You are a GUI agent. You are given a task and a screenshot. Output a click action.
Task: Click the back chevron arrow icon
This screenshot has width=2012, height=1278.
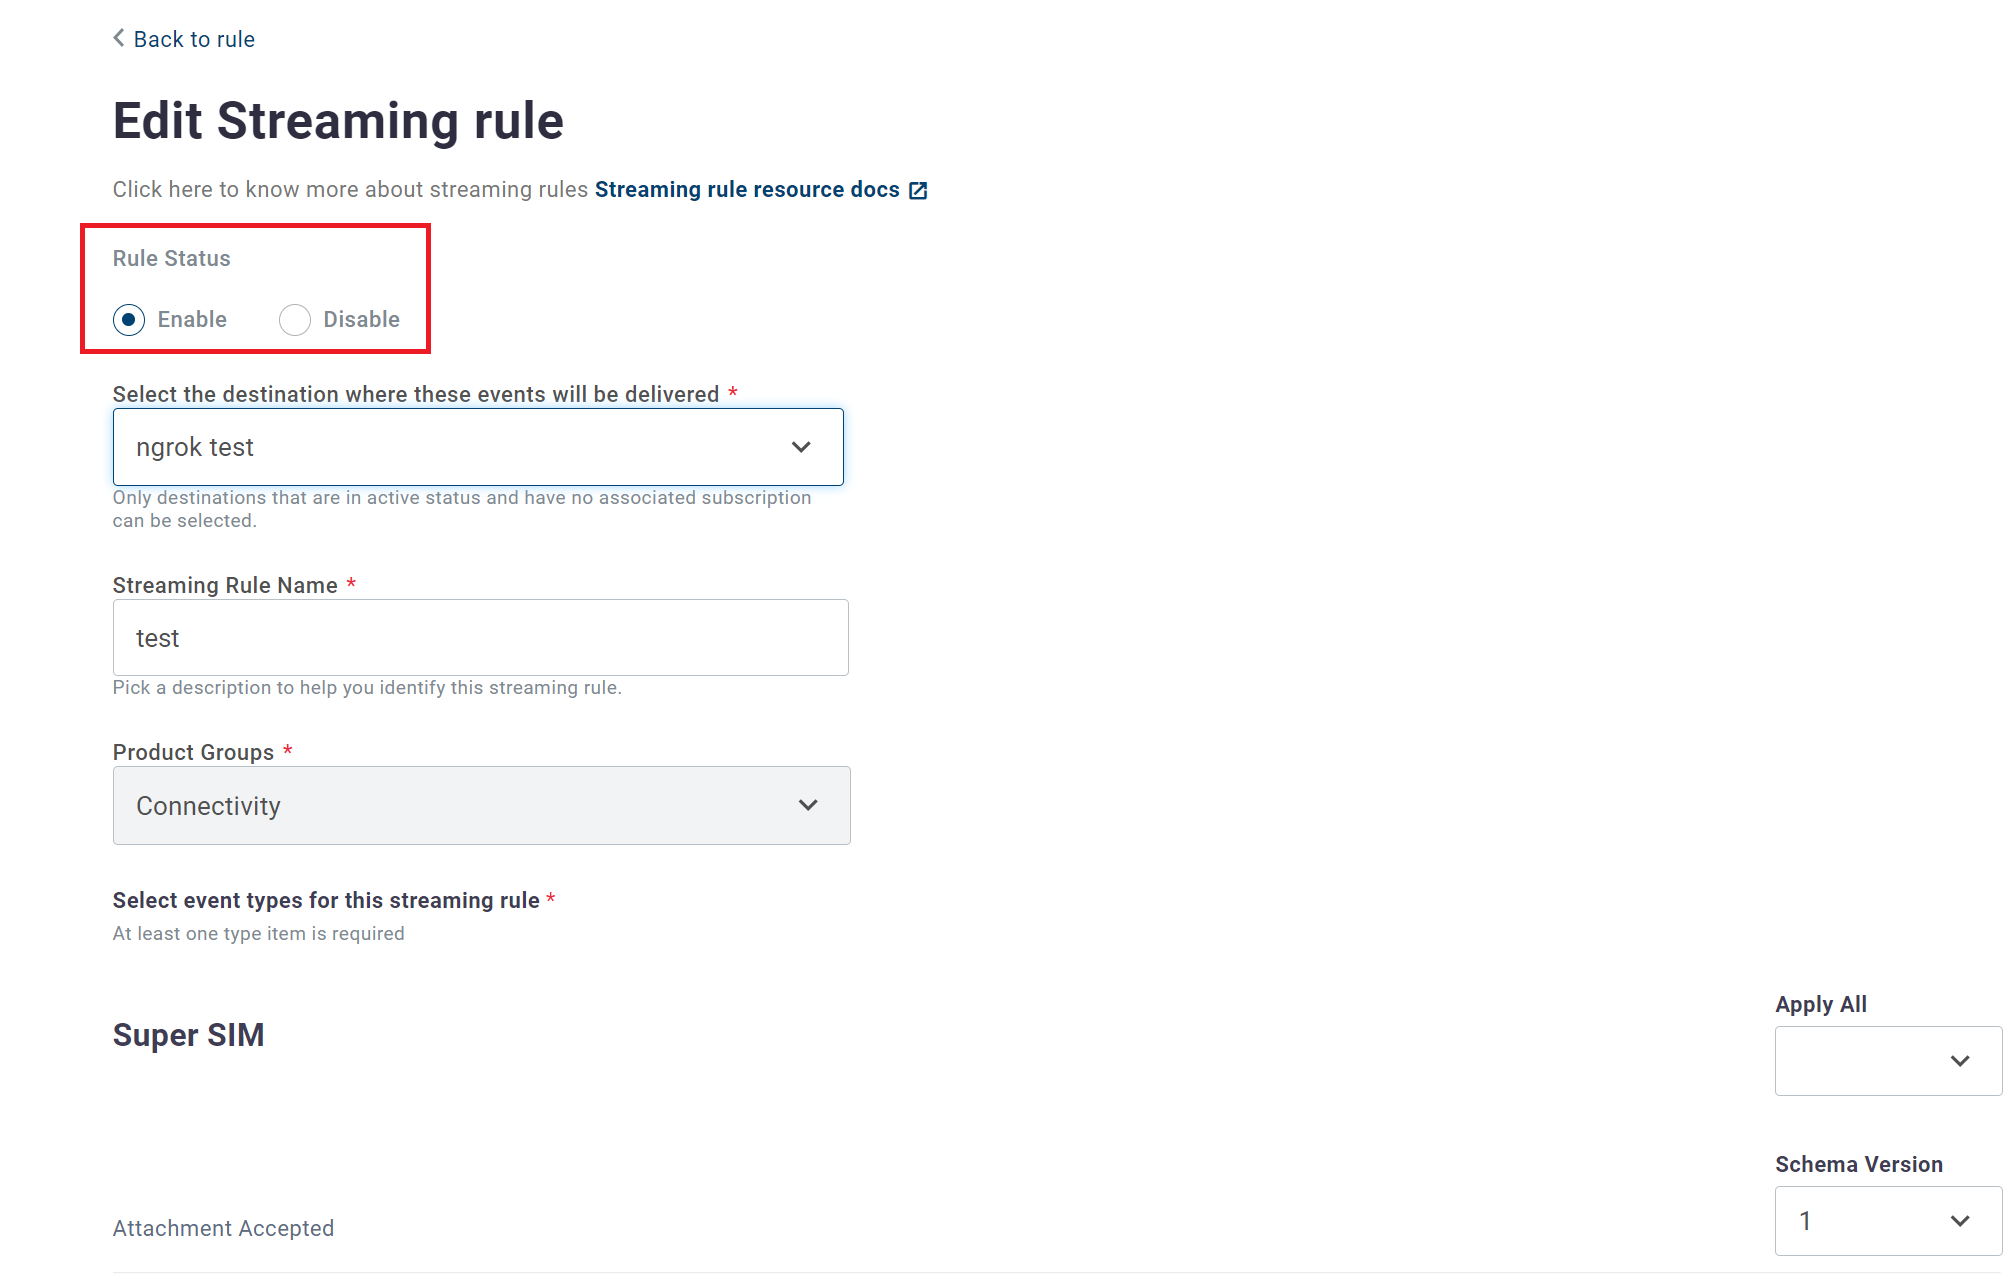click(119, 38)
